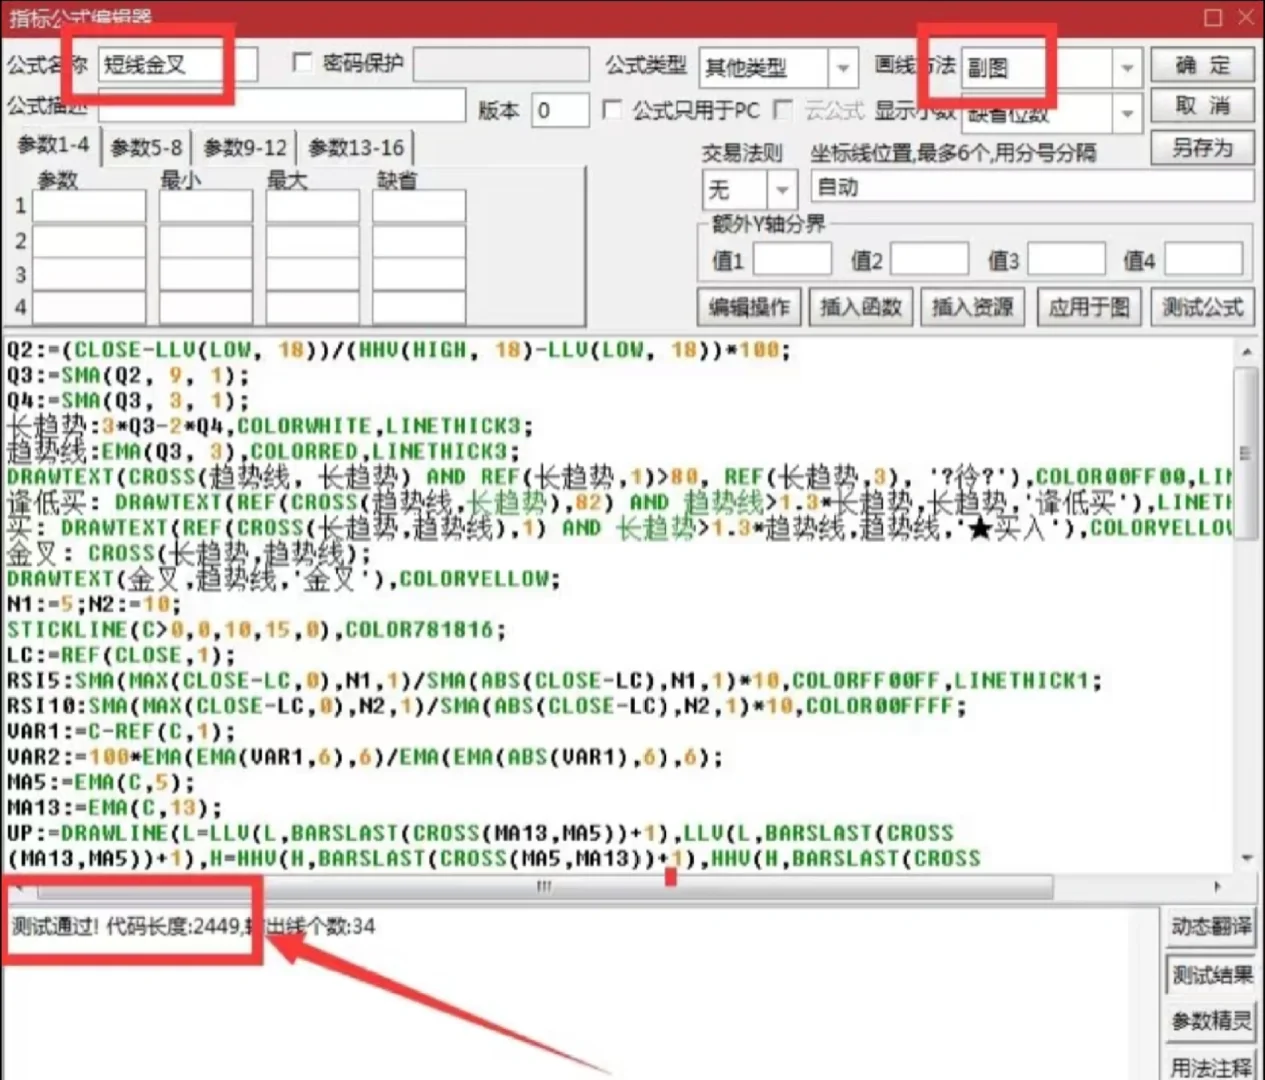Select the 参数13-16 tab
1265x1080 pixels.
[356, 147]
